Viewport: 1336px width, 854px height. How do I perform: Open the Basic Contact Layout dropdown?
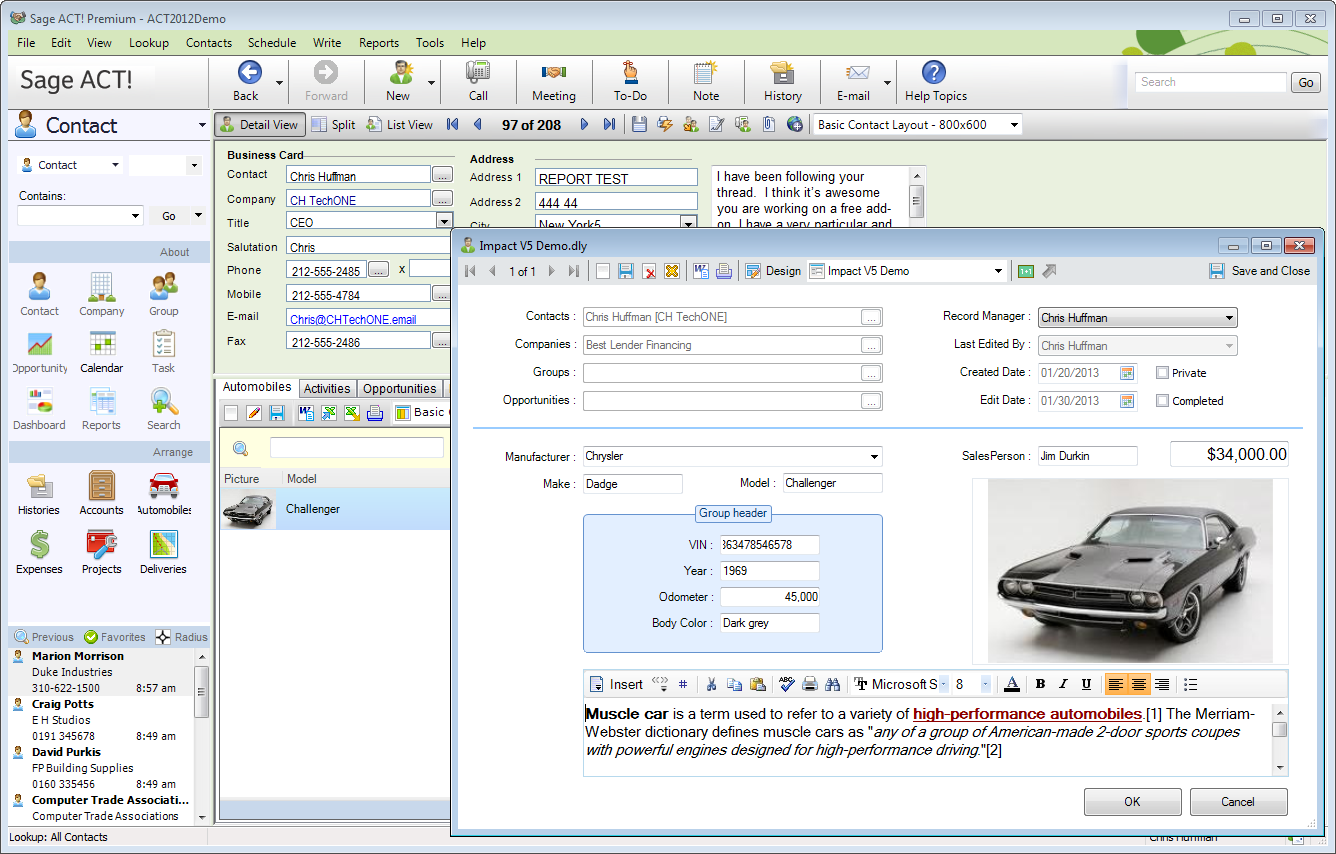[1014, 125]
